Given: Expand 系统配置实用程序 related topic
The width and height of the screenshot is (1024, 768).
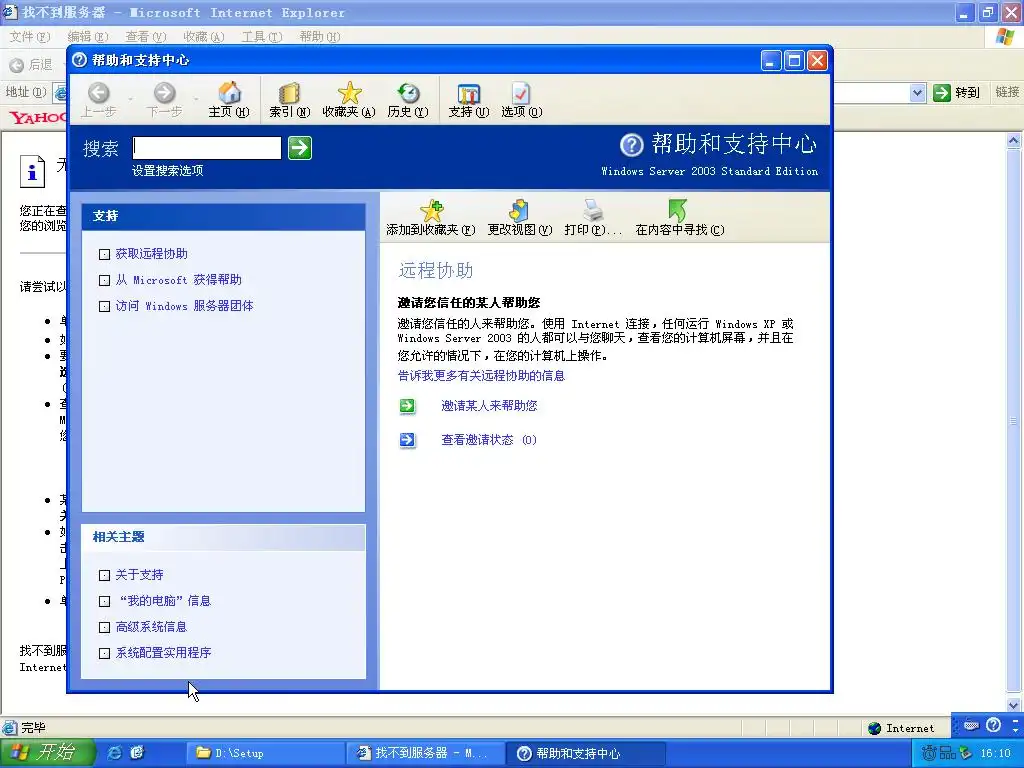Looking at the screenshot, I should coord(104,653).
